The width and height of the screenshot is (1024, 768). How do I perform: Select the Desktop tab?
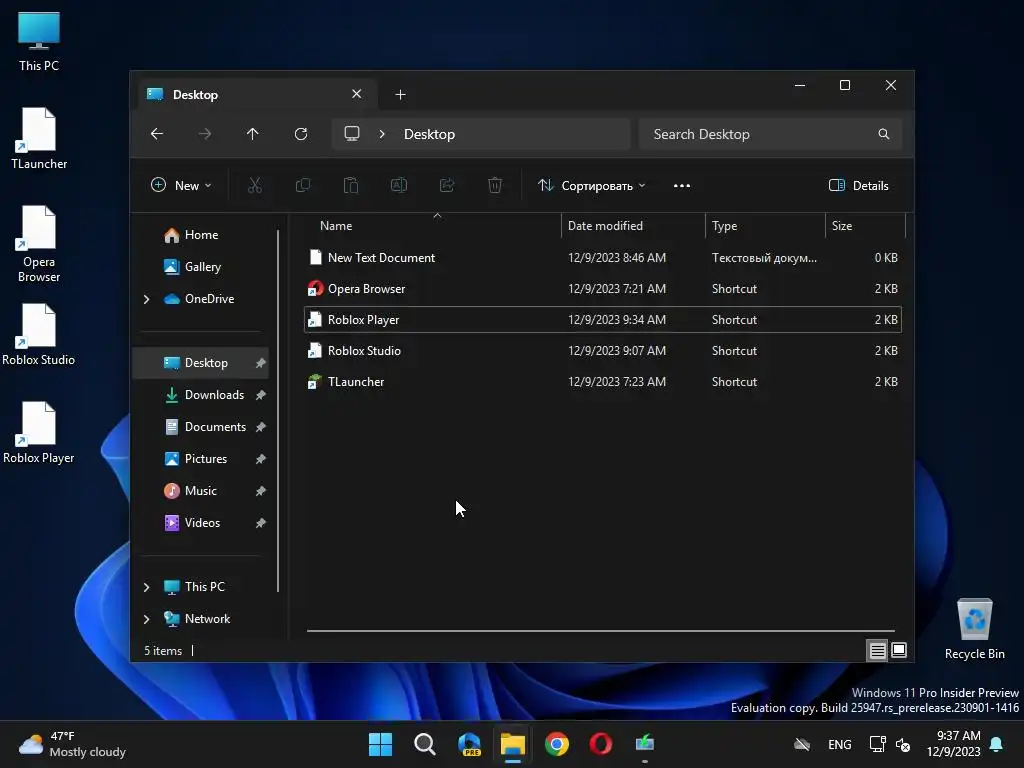(258, 95)
